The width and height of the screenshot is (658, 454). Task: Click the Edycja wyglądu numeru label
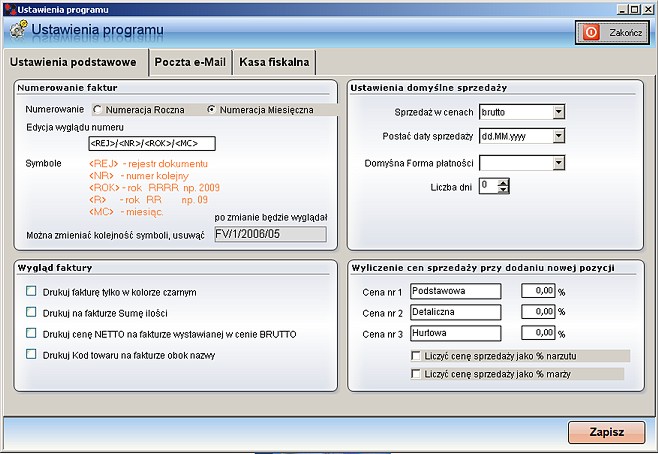click(75, 127)
